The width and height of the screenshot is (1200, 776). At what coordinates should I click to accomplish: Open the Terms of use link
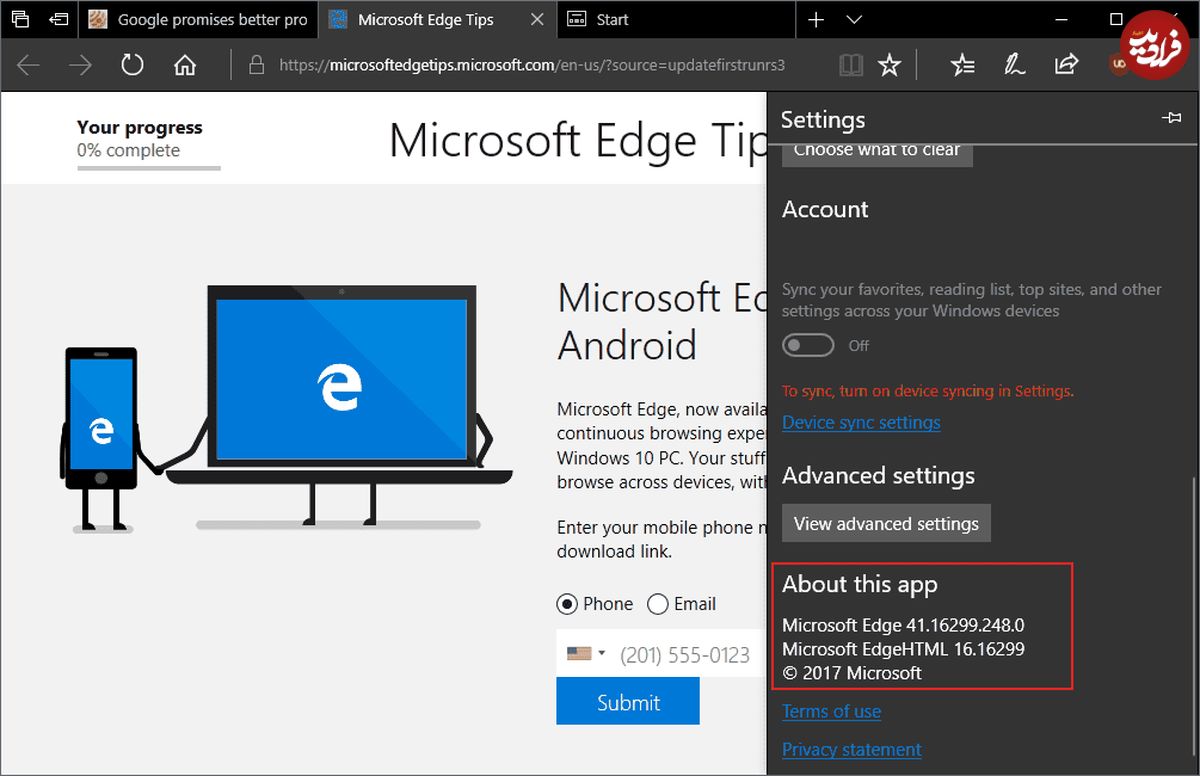tap(831, 711)
